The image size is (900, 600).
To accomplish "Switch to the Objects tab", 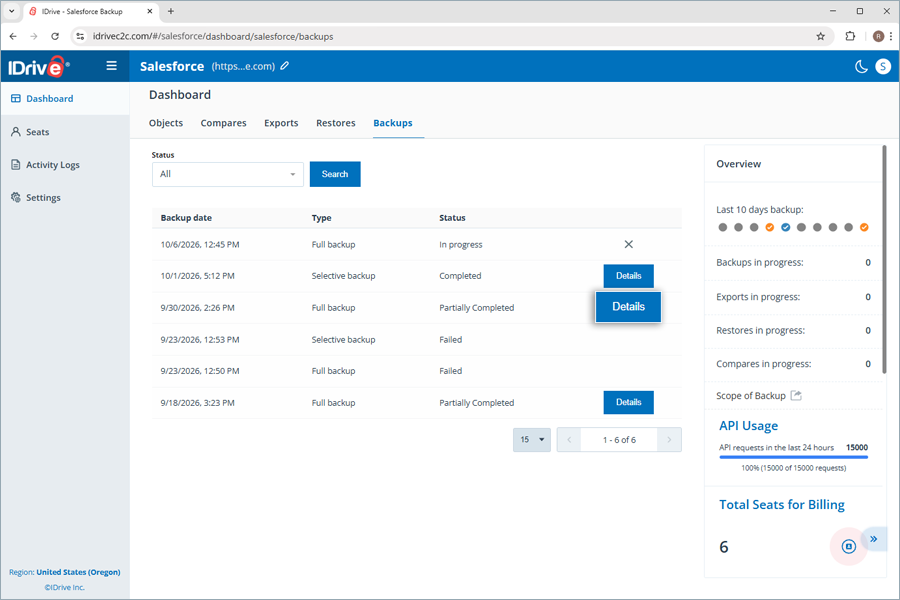I will (x=166, y=123).
